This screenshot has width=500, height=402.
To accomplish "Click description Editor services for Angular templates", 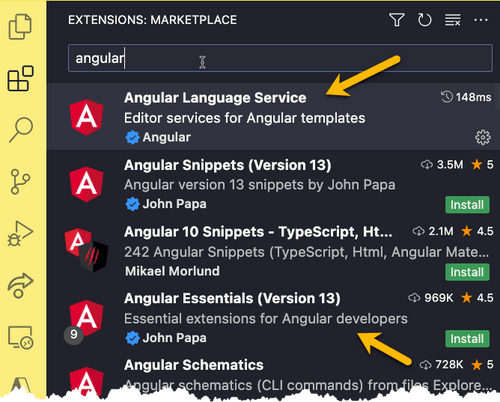I will tap(245, 118).
